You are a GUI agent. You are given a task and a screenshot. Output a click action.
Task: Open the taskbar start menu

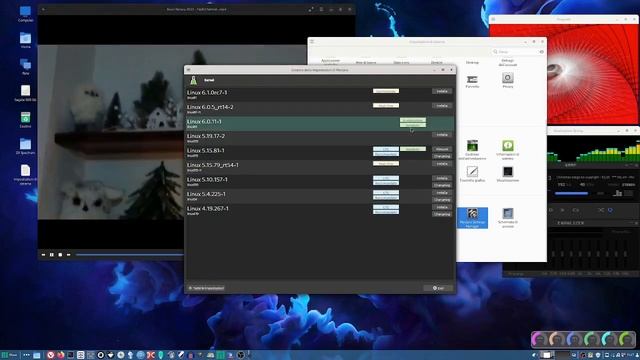10,355
